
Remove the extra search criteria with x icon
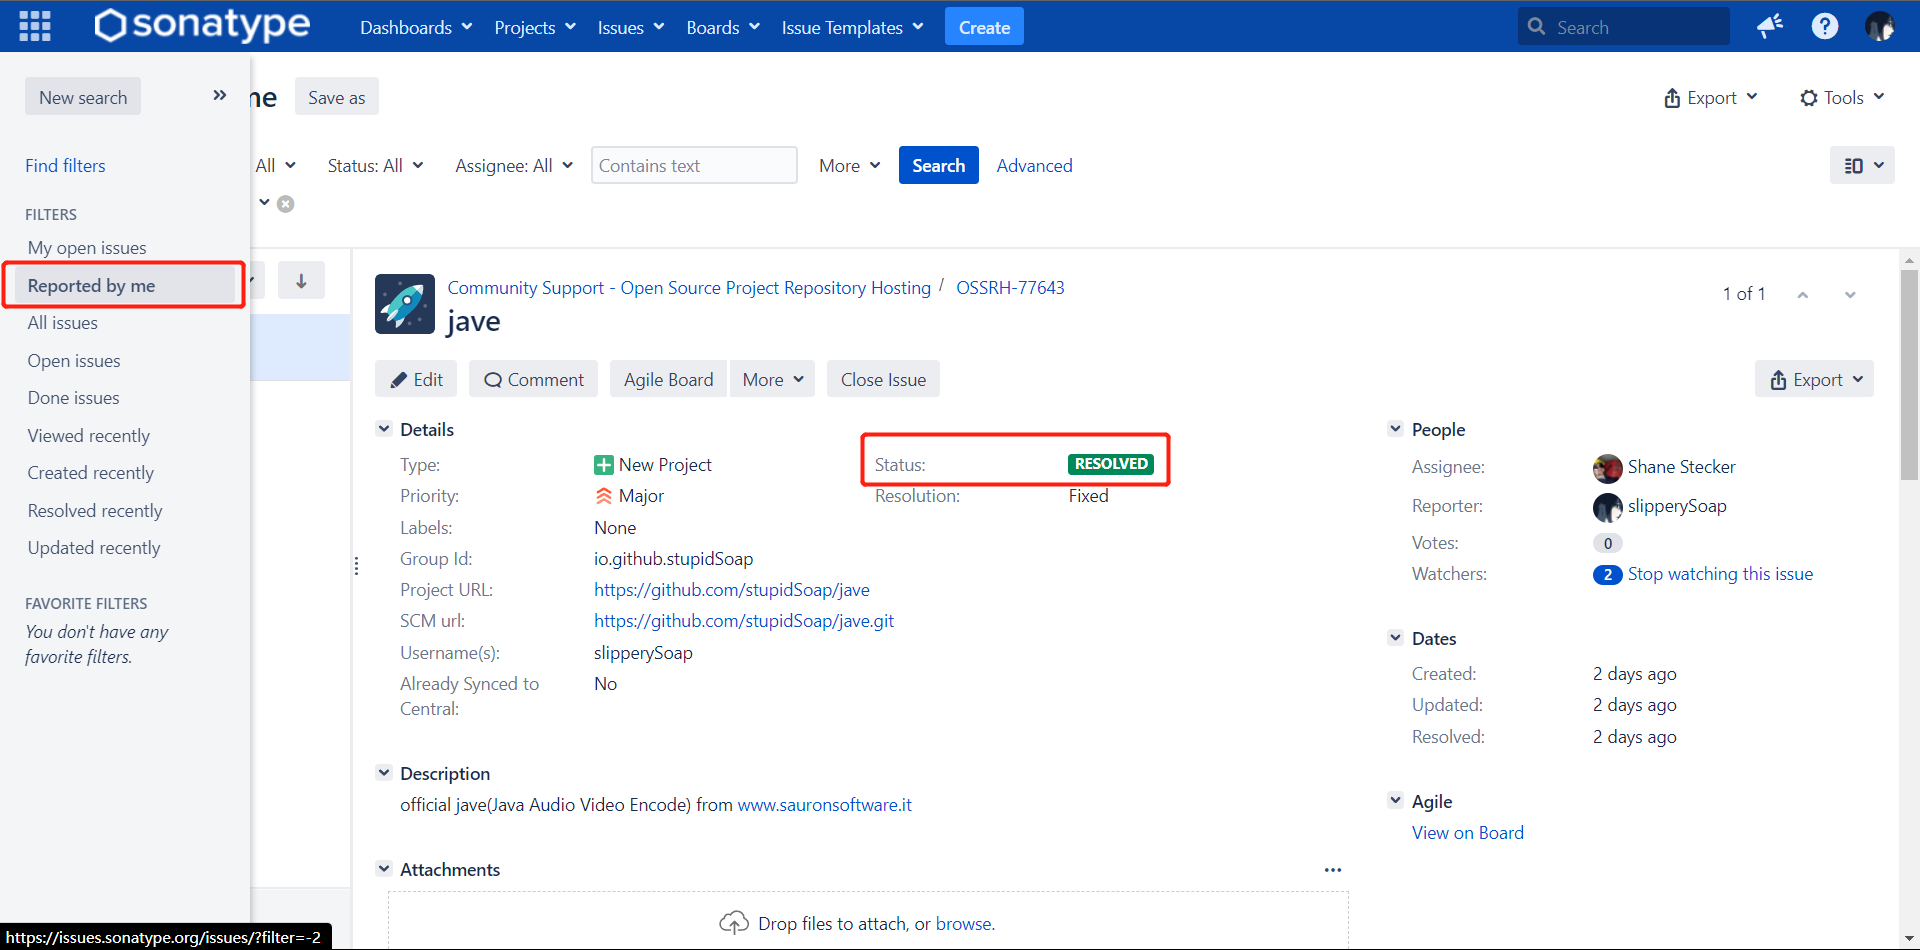coord(286,204)
